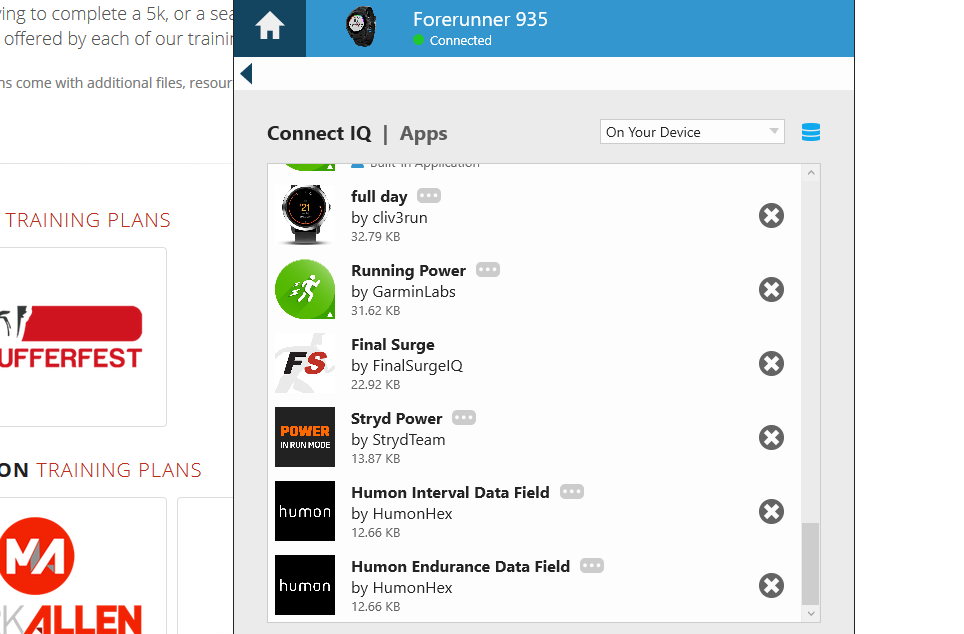Remove the Running Power app
The width and height of the screenshot is (964, 634).
coord(771,289)
